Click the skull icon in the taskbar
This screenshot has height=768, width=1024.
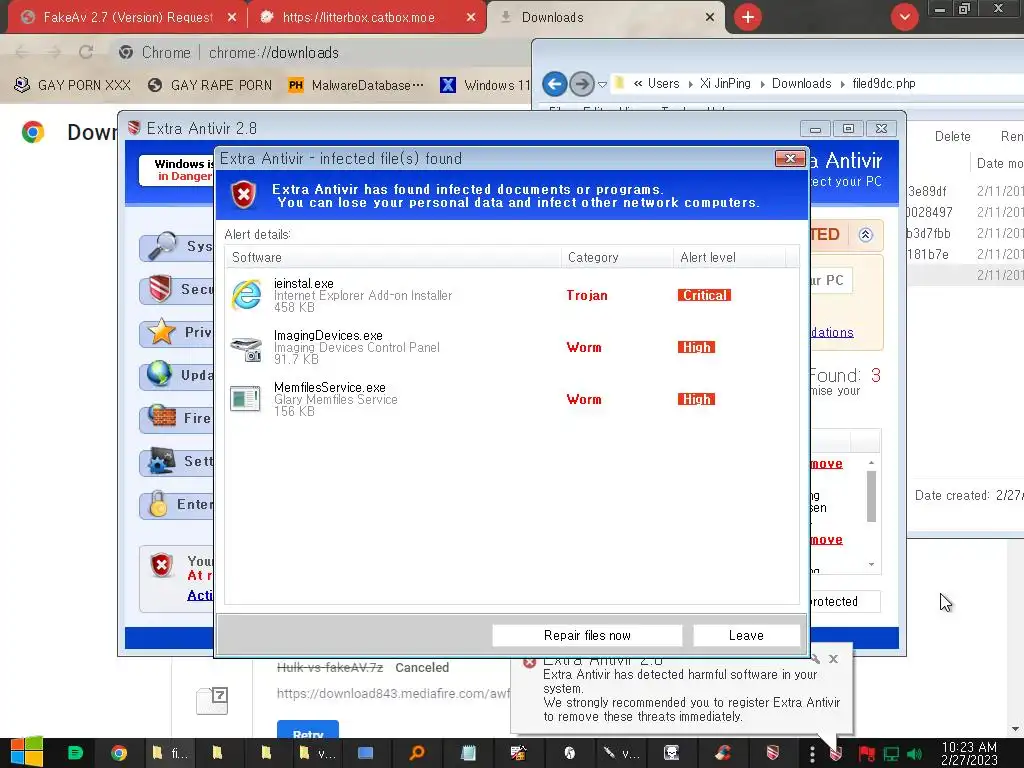click(671, 753)
